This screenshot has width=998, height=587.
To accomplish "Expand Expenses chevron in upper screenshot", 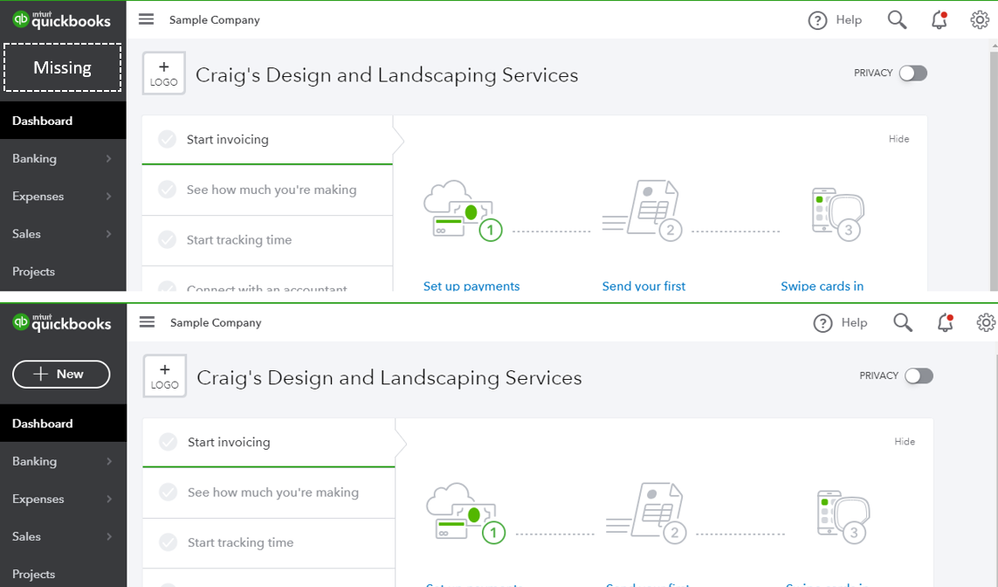I will coord(109,196).
